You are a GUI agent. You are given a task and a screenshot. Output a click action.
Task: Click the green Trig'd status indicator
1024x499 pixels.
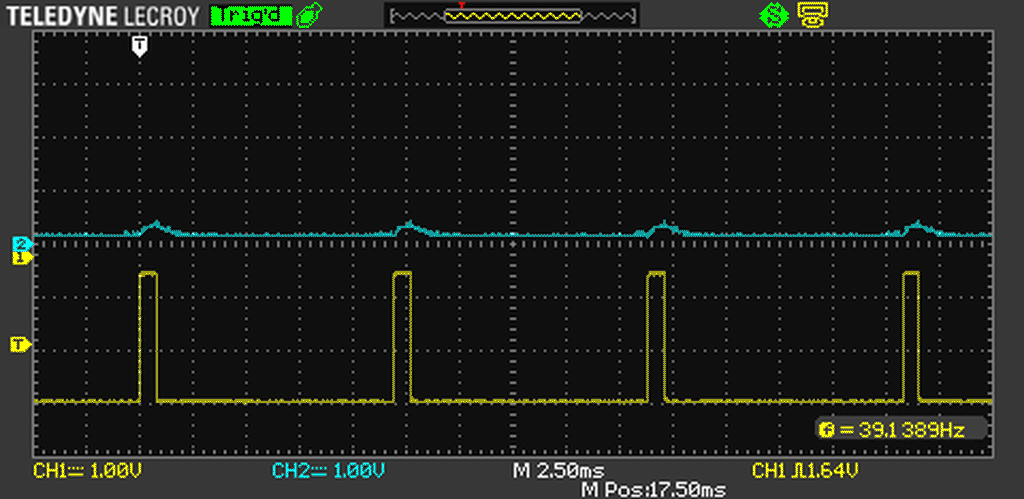click(x=251, y=15)
